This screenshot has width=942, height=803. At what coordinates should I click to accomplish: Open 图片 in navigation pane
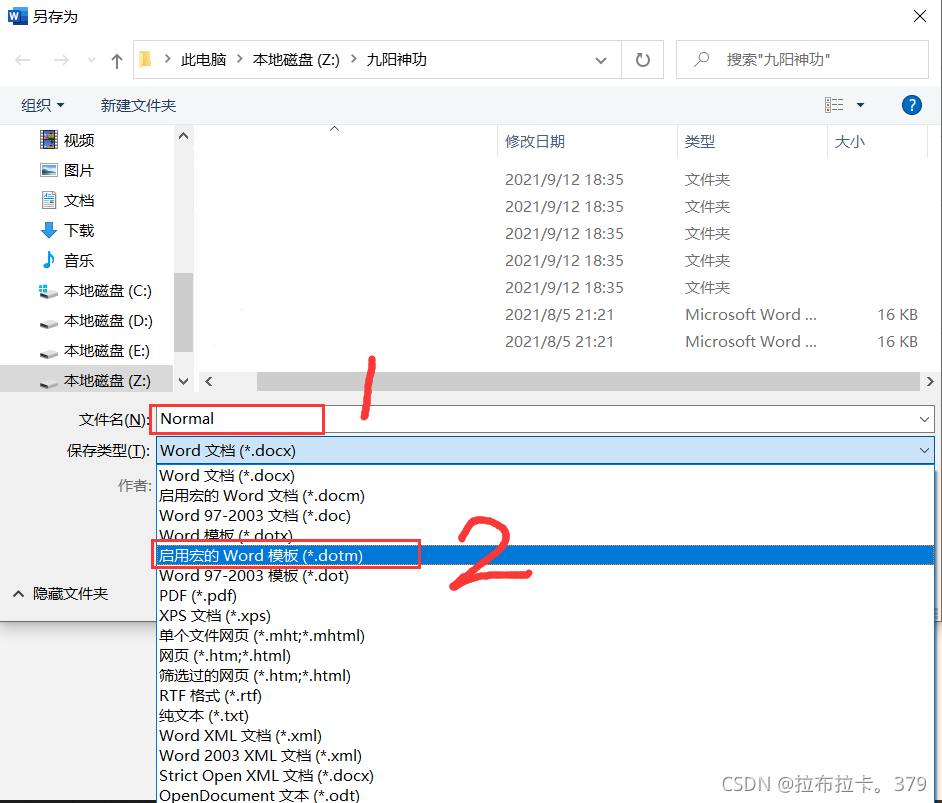pos(67,170)
